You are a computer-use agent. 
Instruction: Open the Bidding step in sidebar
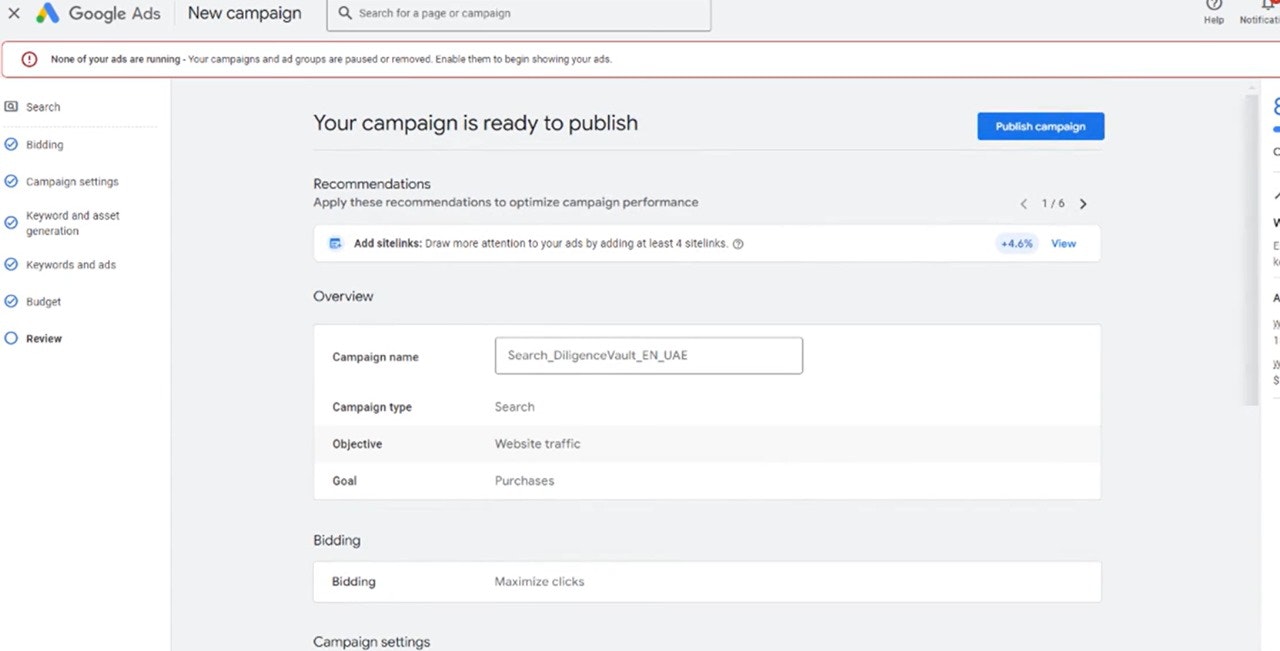pyautogui.click(x=44, y=145)
